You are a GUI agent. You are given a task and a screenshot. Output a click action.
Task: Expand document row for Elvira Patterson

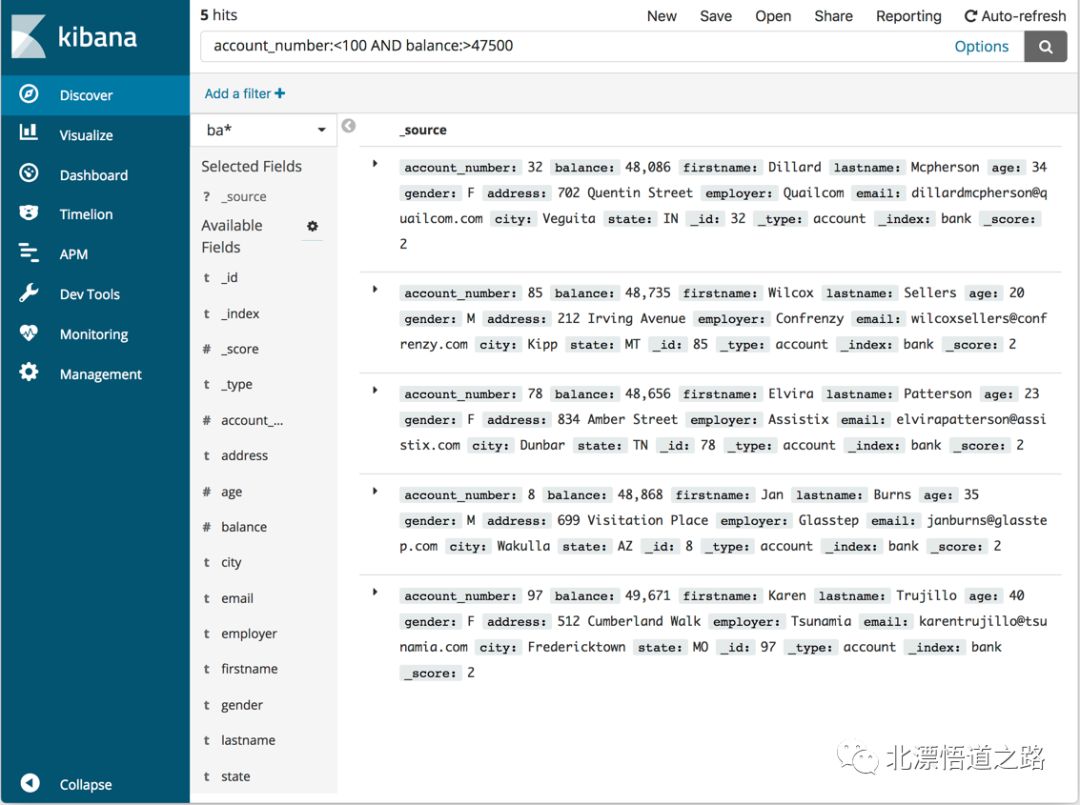click(375, 390)
